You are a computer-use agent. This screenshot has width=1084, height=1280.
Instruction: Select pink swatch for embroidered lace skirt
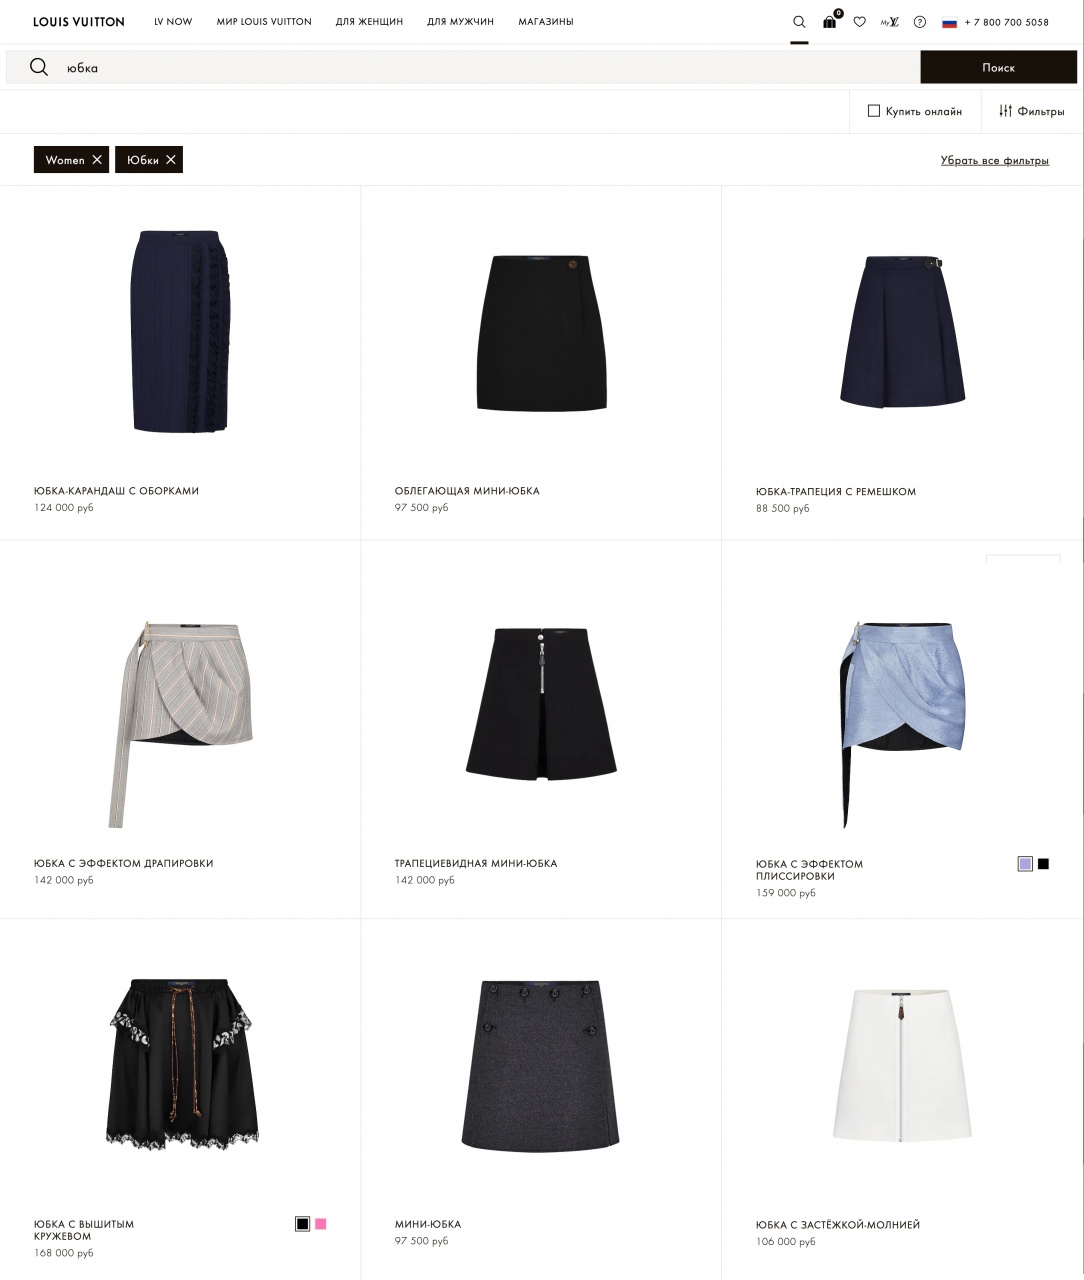pyautogui.click(x=321, y=1224)
